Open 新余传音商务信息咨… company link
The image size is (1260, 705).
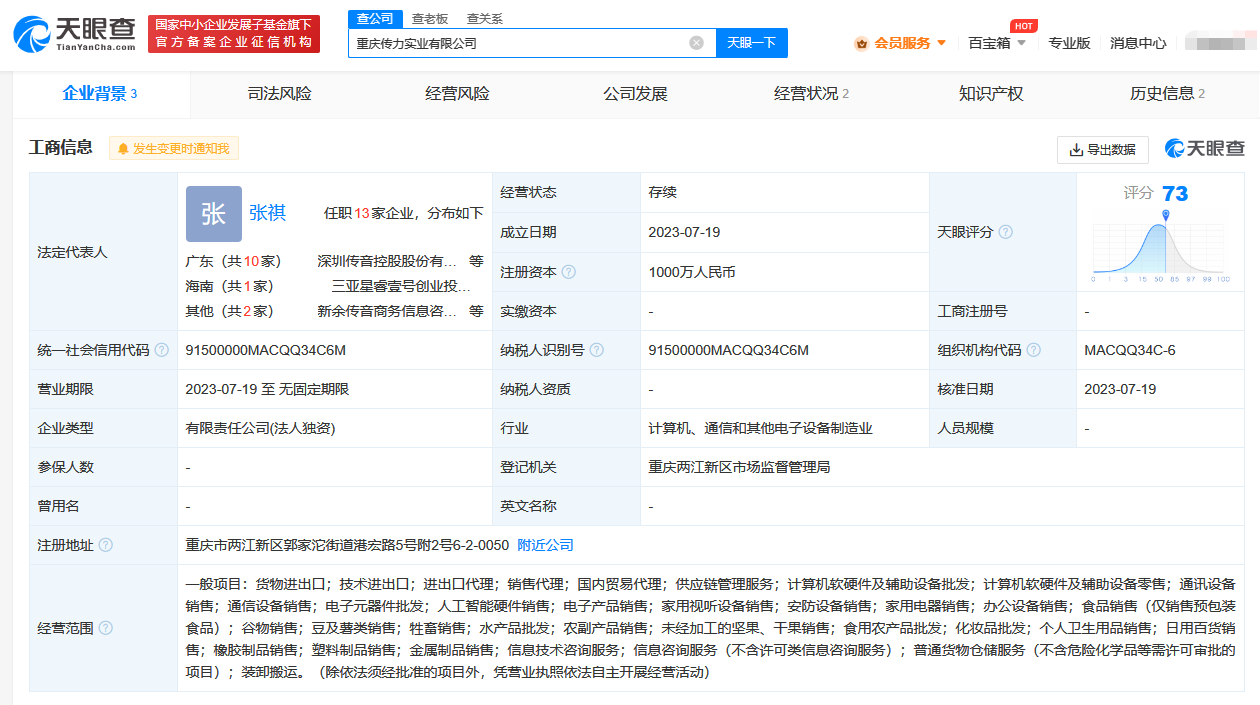pyautogui.click(x=387, y=311)
